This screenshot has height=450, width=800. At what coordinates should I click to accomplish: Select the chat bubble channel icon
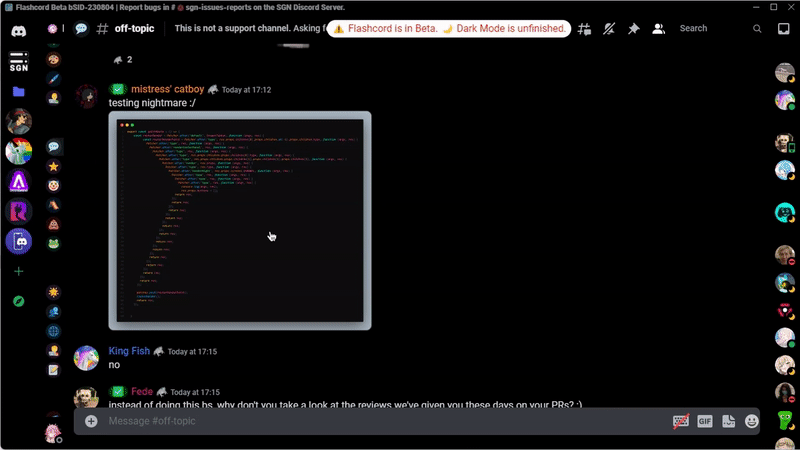[54, 147]
